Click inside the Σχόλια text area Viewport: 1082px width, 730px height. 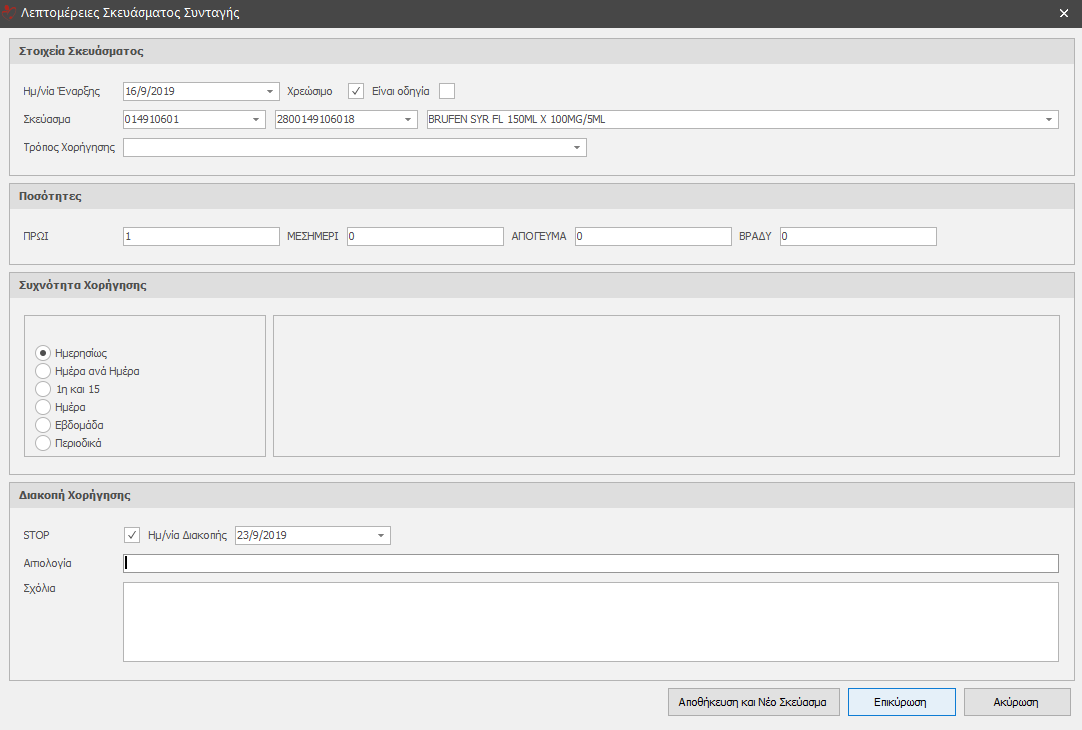point(590,621)
